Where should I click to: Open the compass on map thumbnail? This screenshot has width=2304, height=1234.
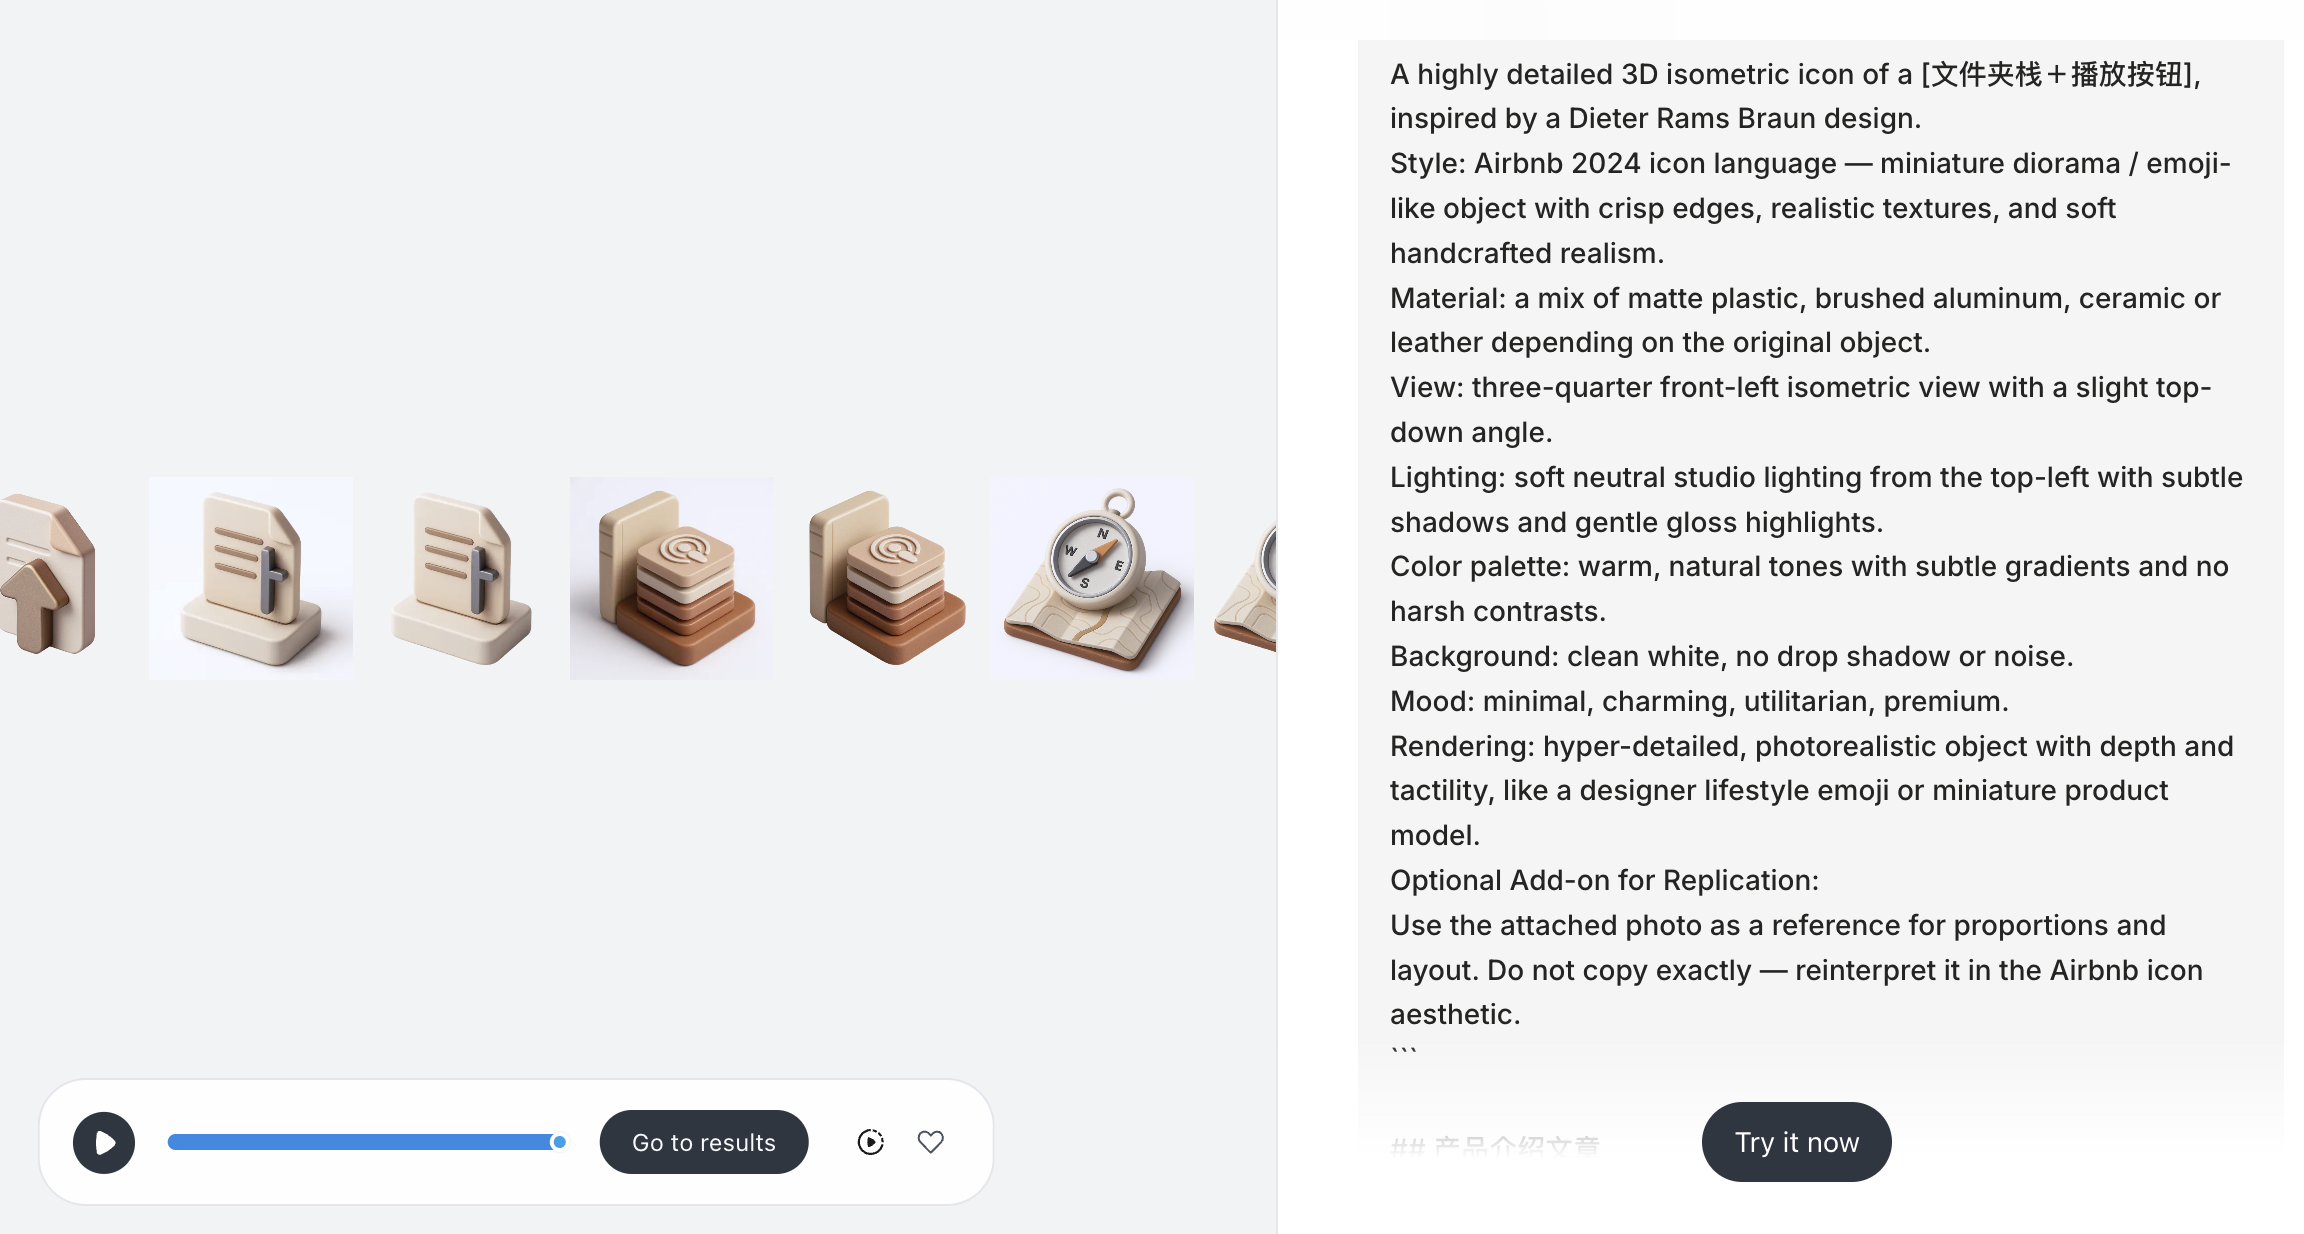pos(1092,578)
